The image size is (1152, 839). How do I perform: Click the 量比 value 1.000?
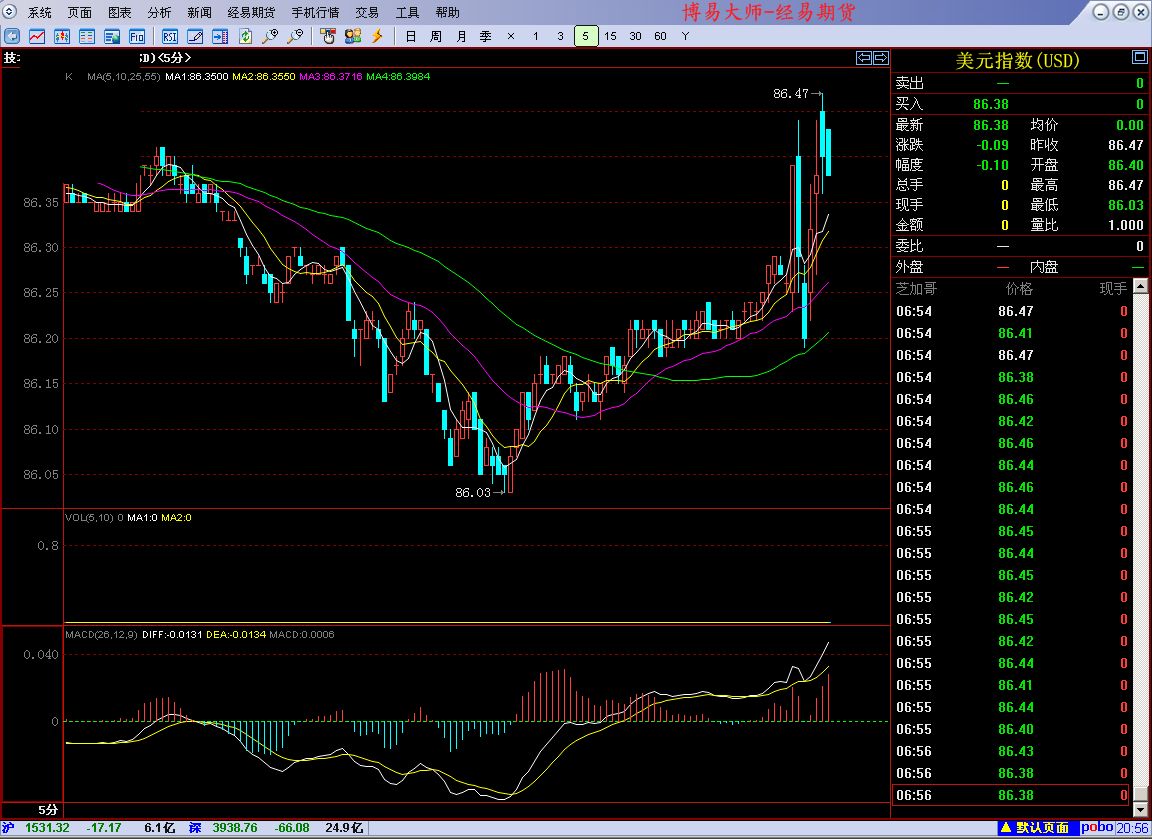[x=1126, y=226]
